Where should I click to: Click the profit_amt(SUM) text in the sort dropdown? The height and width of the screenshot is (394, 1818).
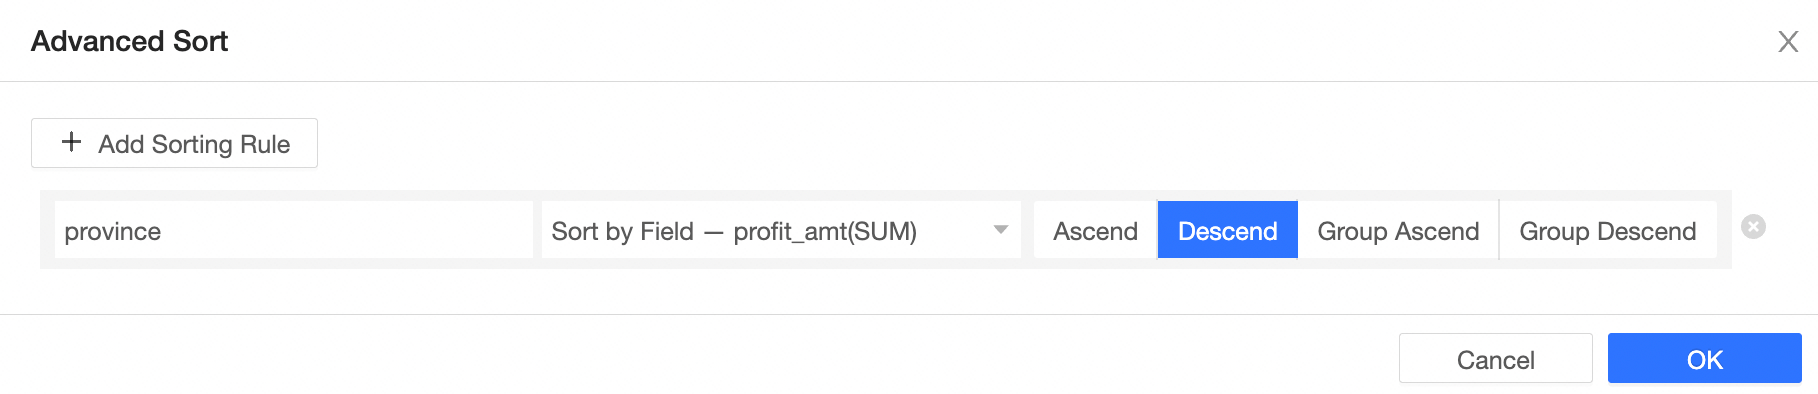tap(825, 231)
